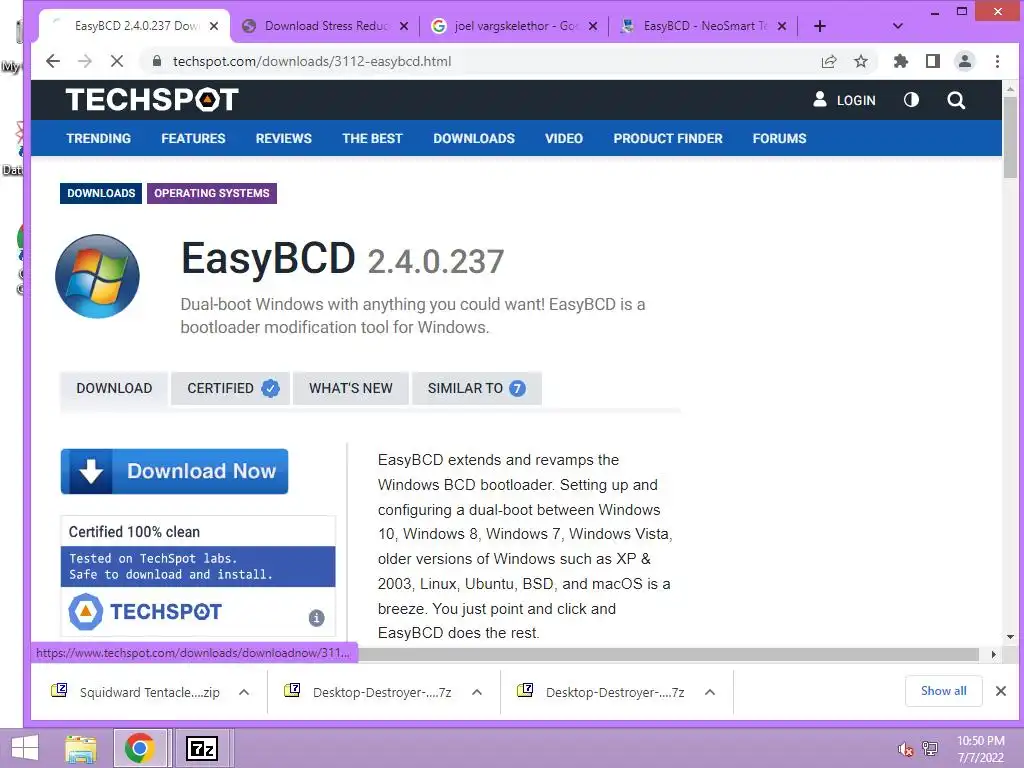This screenshot has height=768, width=1024.
Task: Close the Download Stress Reducer tab
Action: 404,26
